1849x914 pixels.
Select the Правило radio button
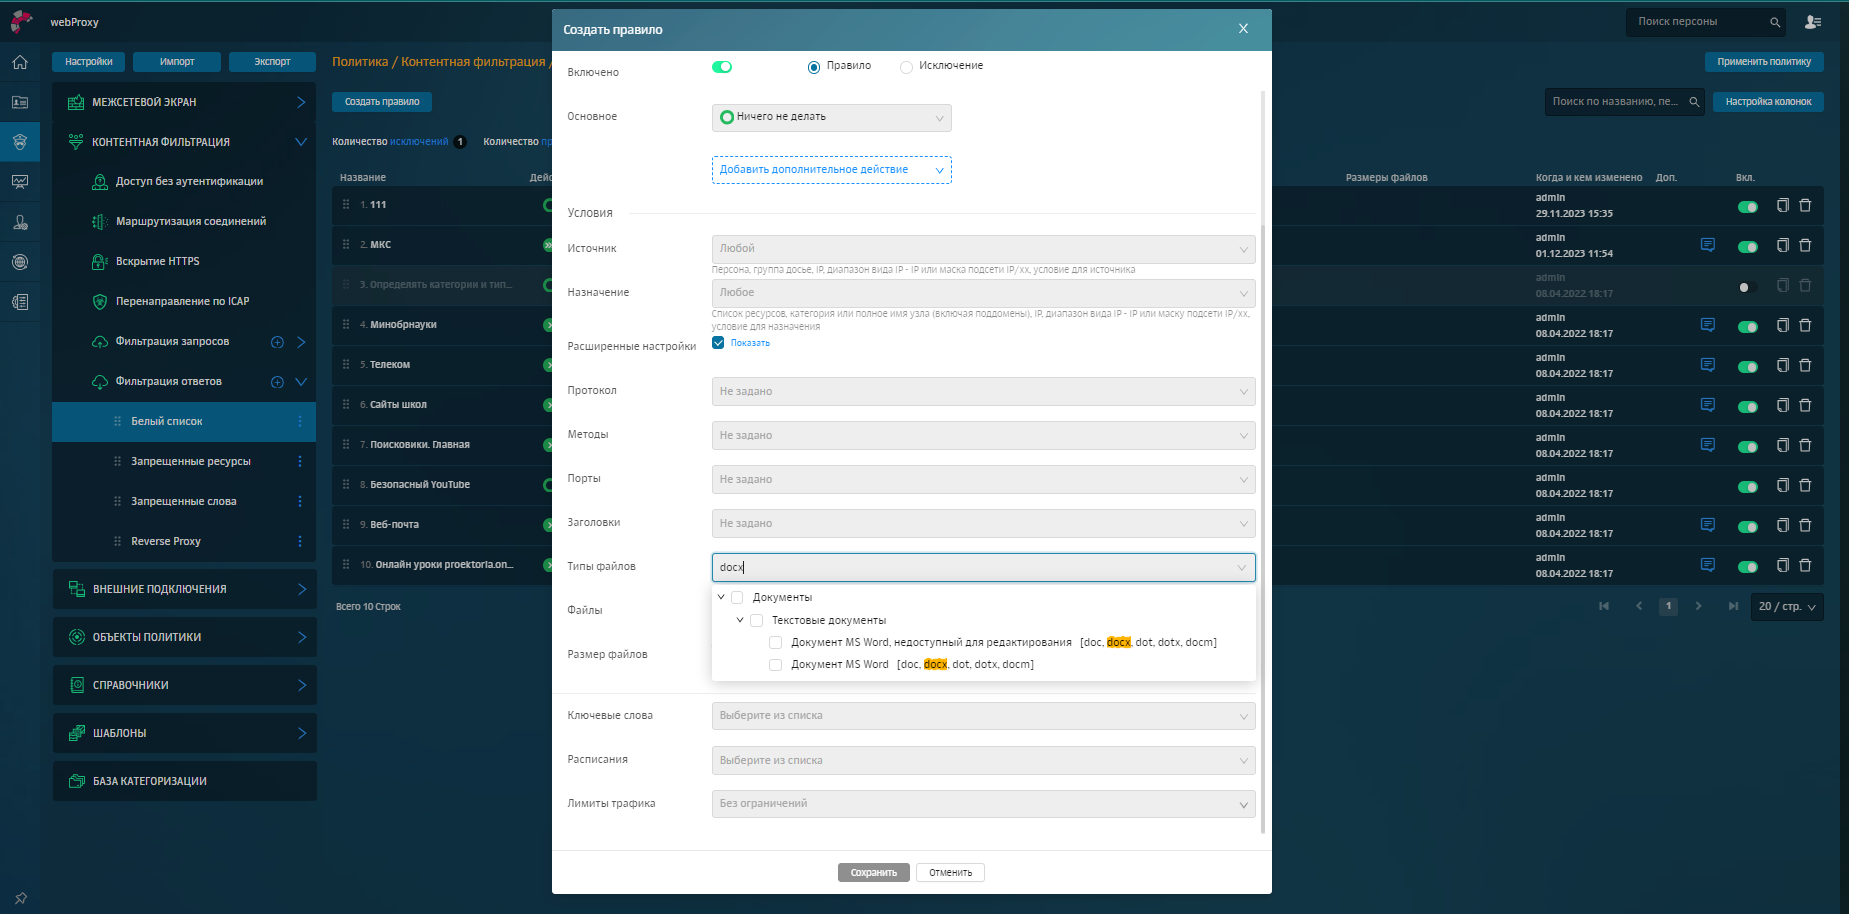tap(814, 67)
